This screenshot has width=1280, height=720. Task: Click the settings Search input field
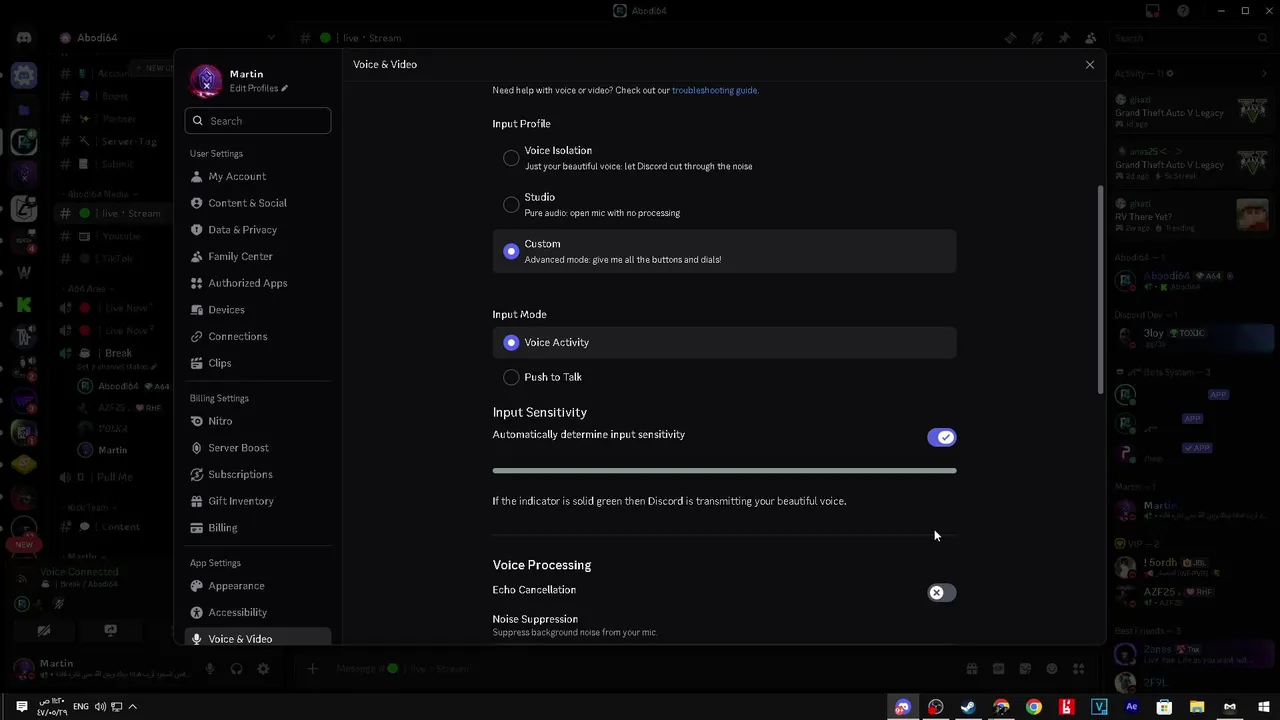(x=258, y=121)
